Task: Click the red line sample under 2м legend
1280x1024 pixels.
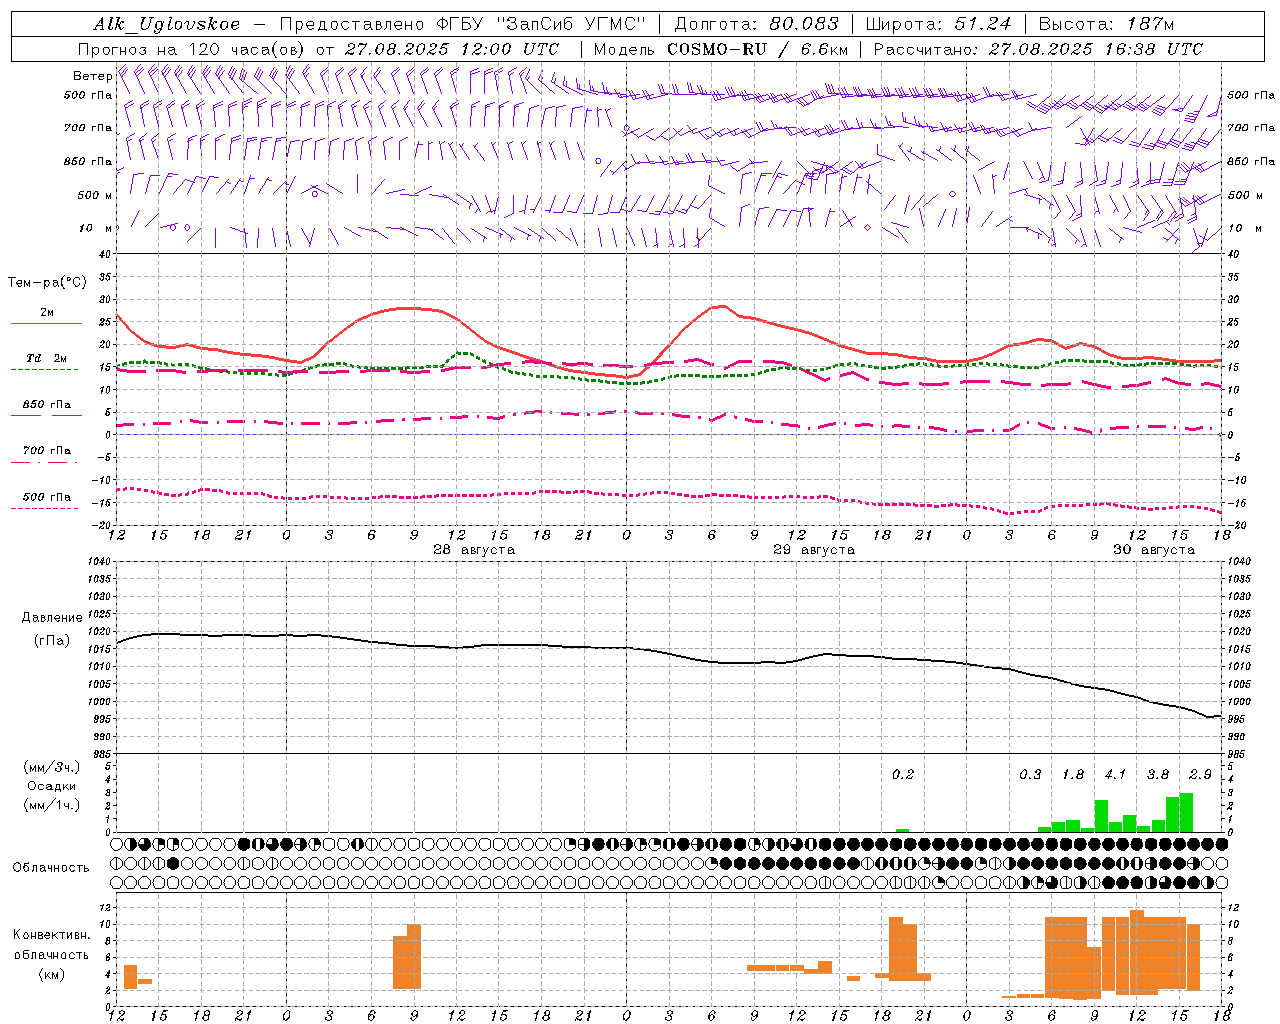Action: coord(46,324)
